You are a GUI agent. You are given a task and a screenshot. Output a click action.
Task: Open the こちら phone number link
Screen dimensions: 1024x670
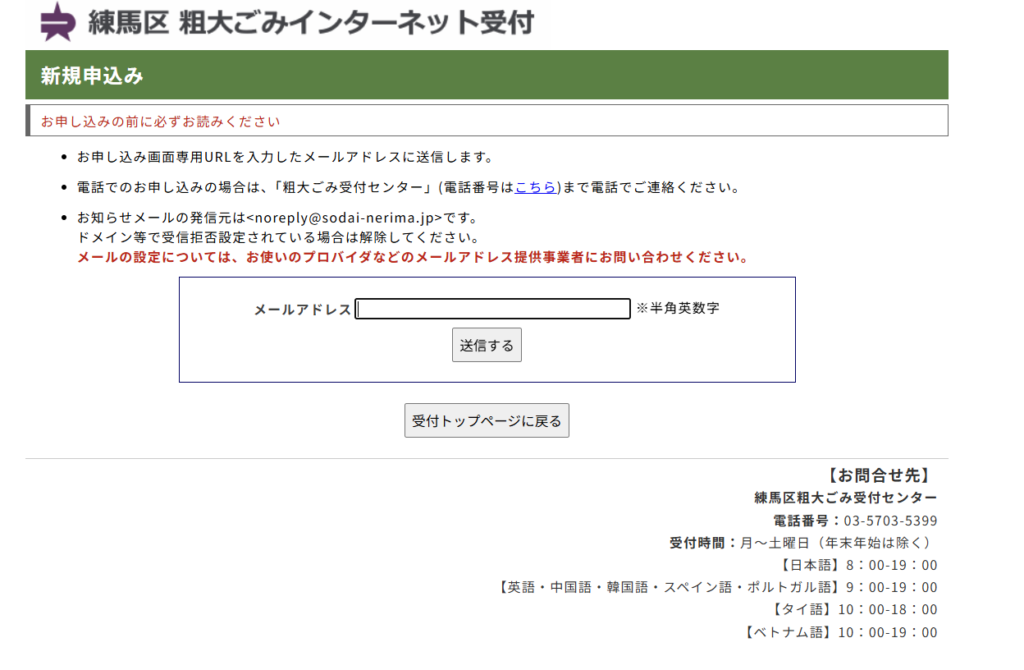click(535, 187)
